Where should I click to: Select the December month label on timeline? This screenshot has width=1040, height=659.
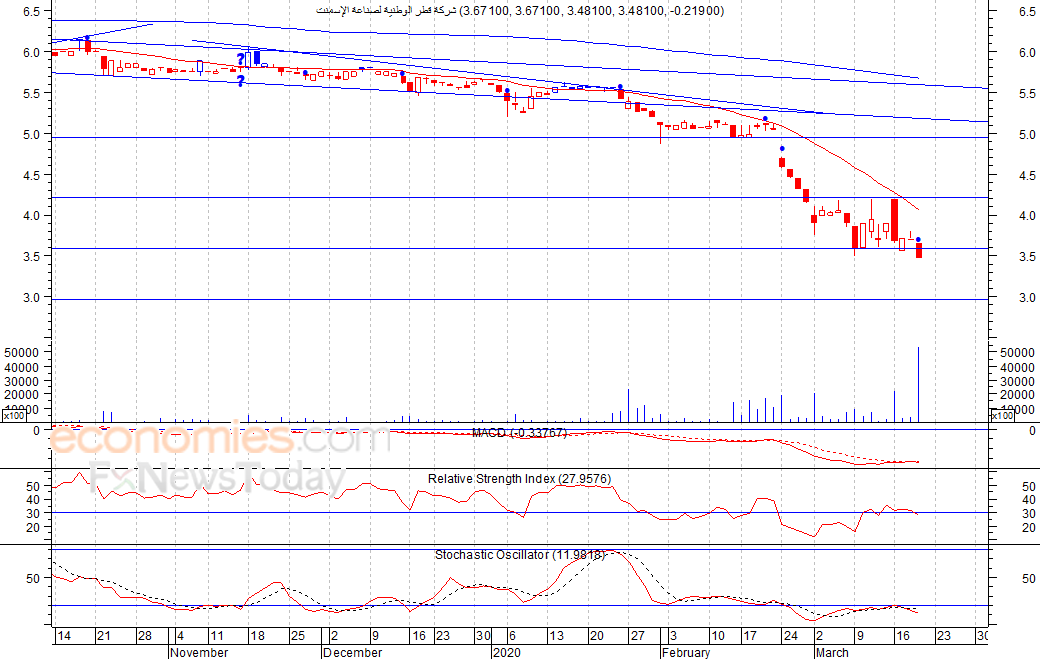click(x=353, y=652)
